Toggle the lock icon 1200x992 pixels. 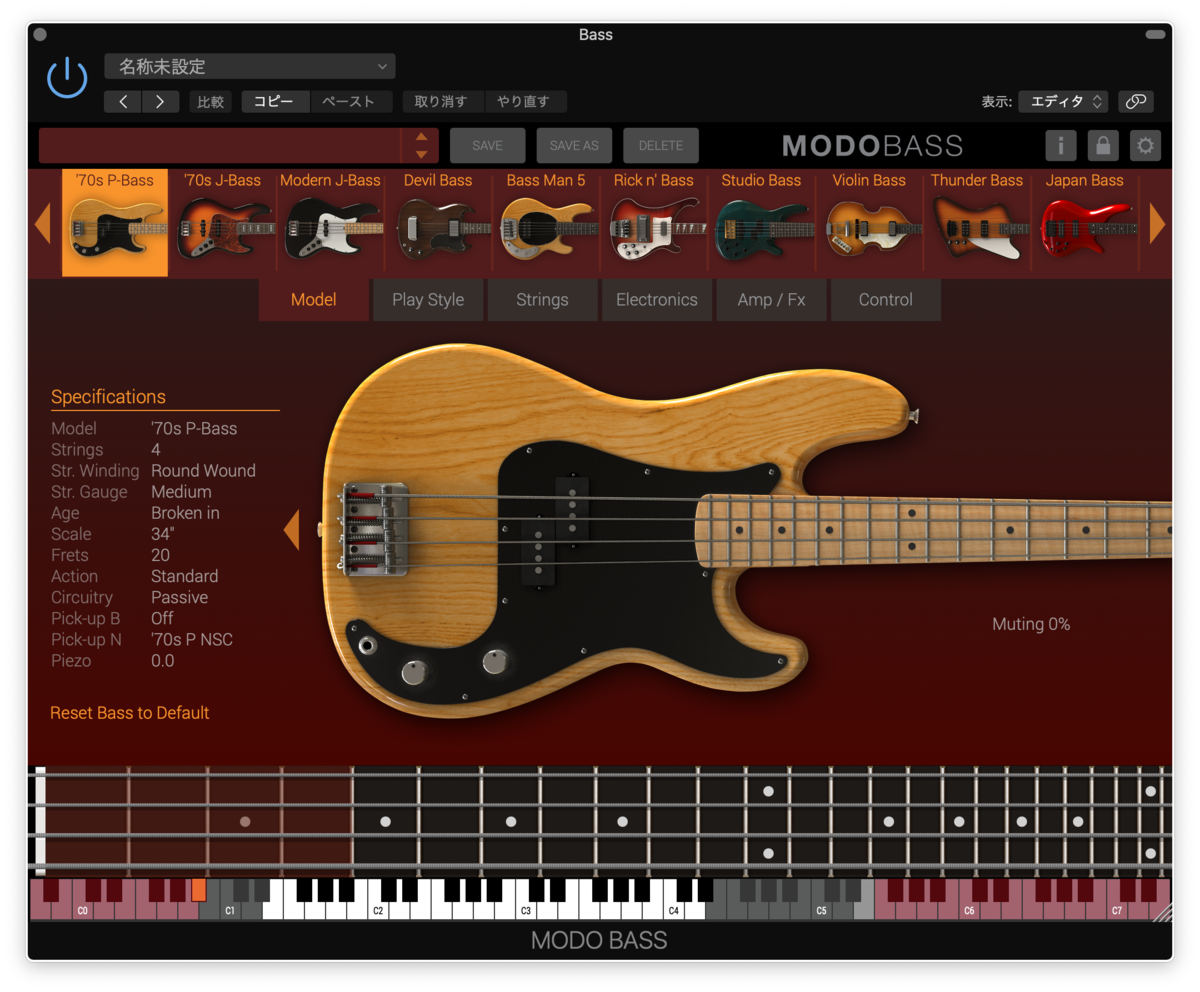(x=1103, y=145)
